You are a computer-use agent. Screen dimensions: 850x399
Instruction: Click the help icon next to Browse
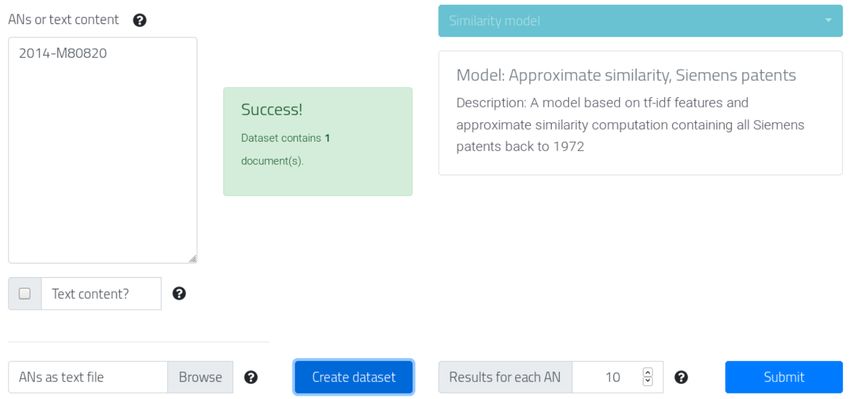(250, 377)
